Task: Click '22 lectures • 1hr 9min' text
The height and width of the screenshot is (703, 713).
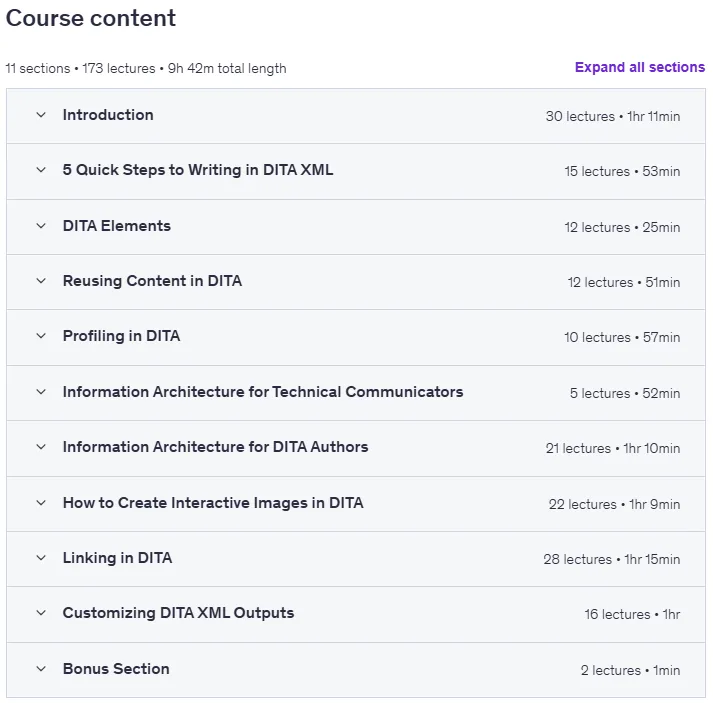Action: pos(614,504)
